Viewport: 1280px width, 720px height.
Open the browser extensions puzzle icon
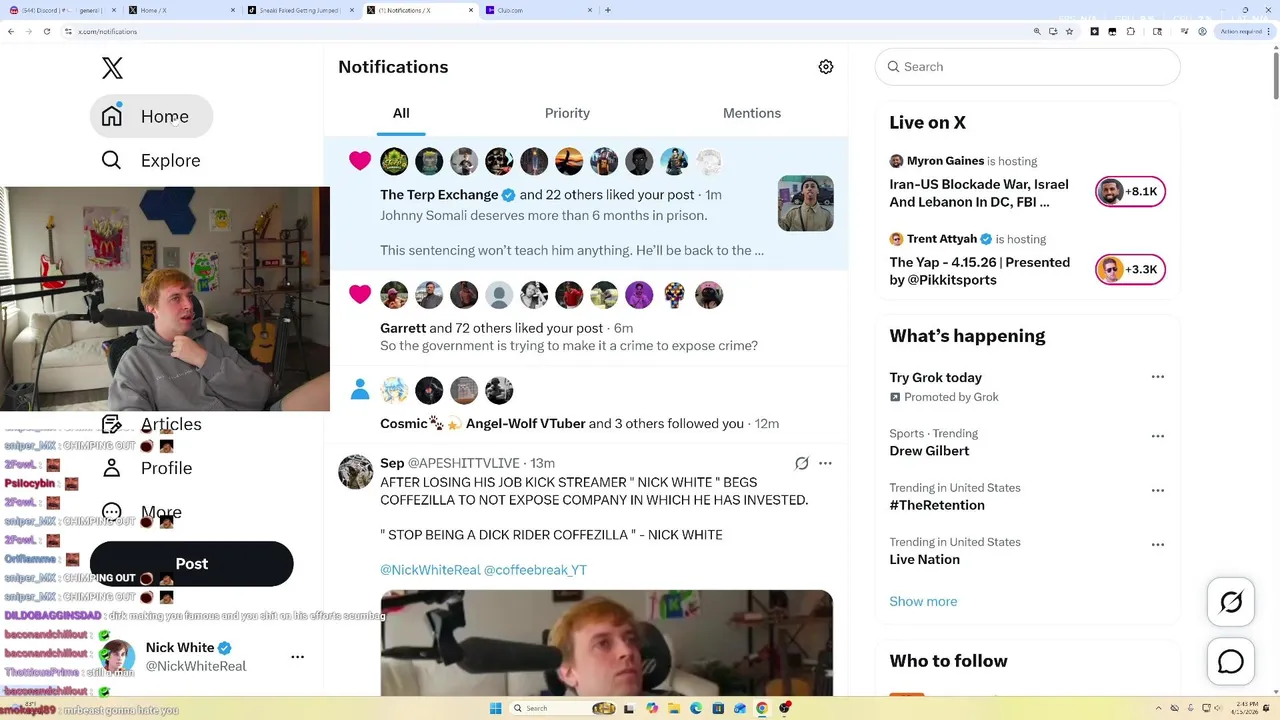pos(1131,31)
